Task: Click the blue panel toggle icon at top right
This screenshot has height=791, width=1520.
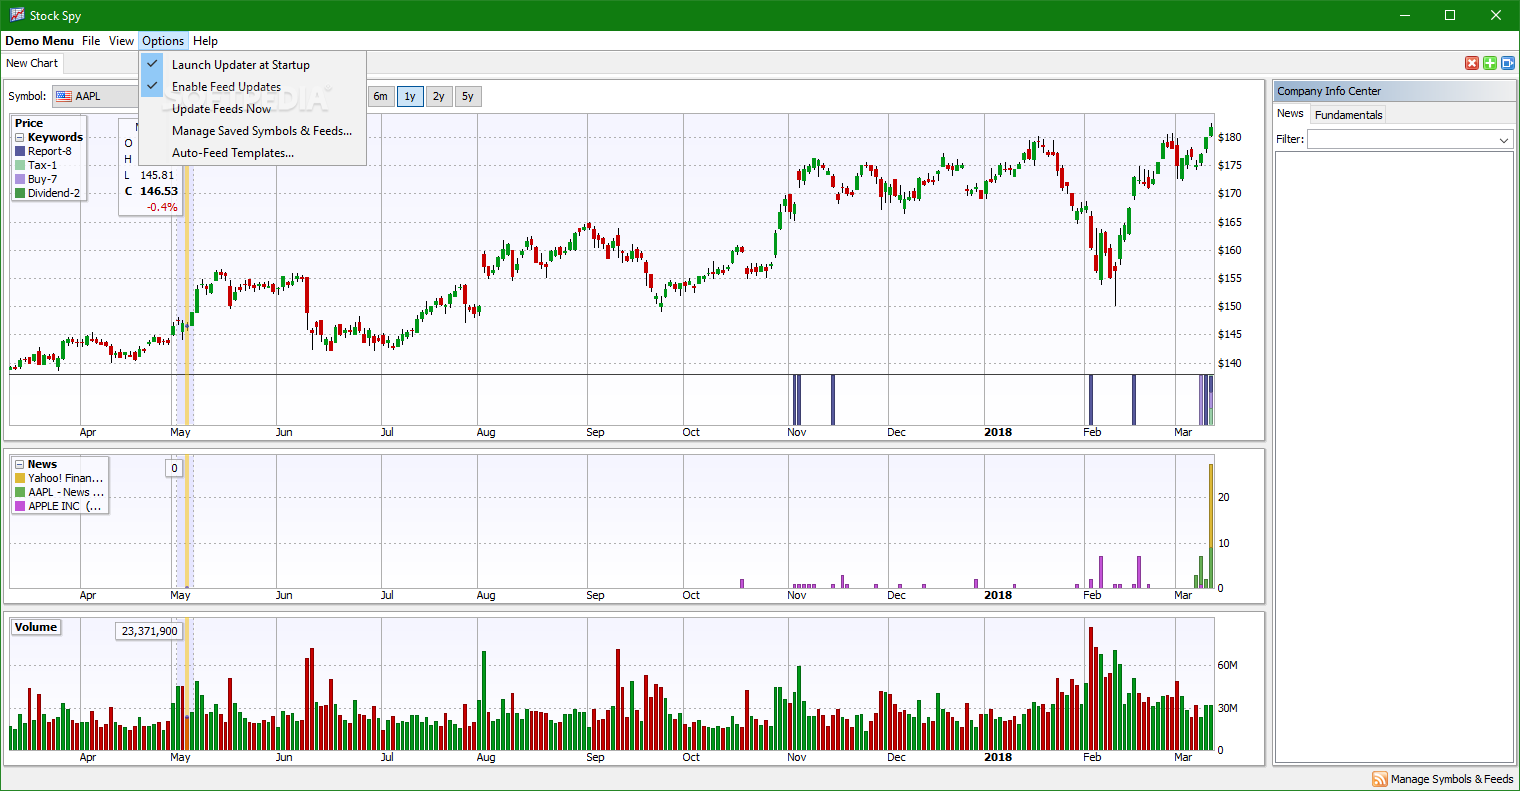Action: [1508, 63]
